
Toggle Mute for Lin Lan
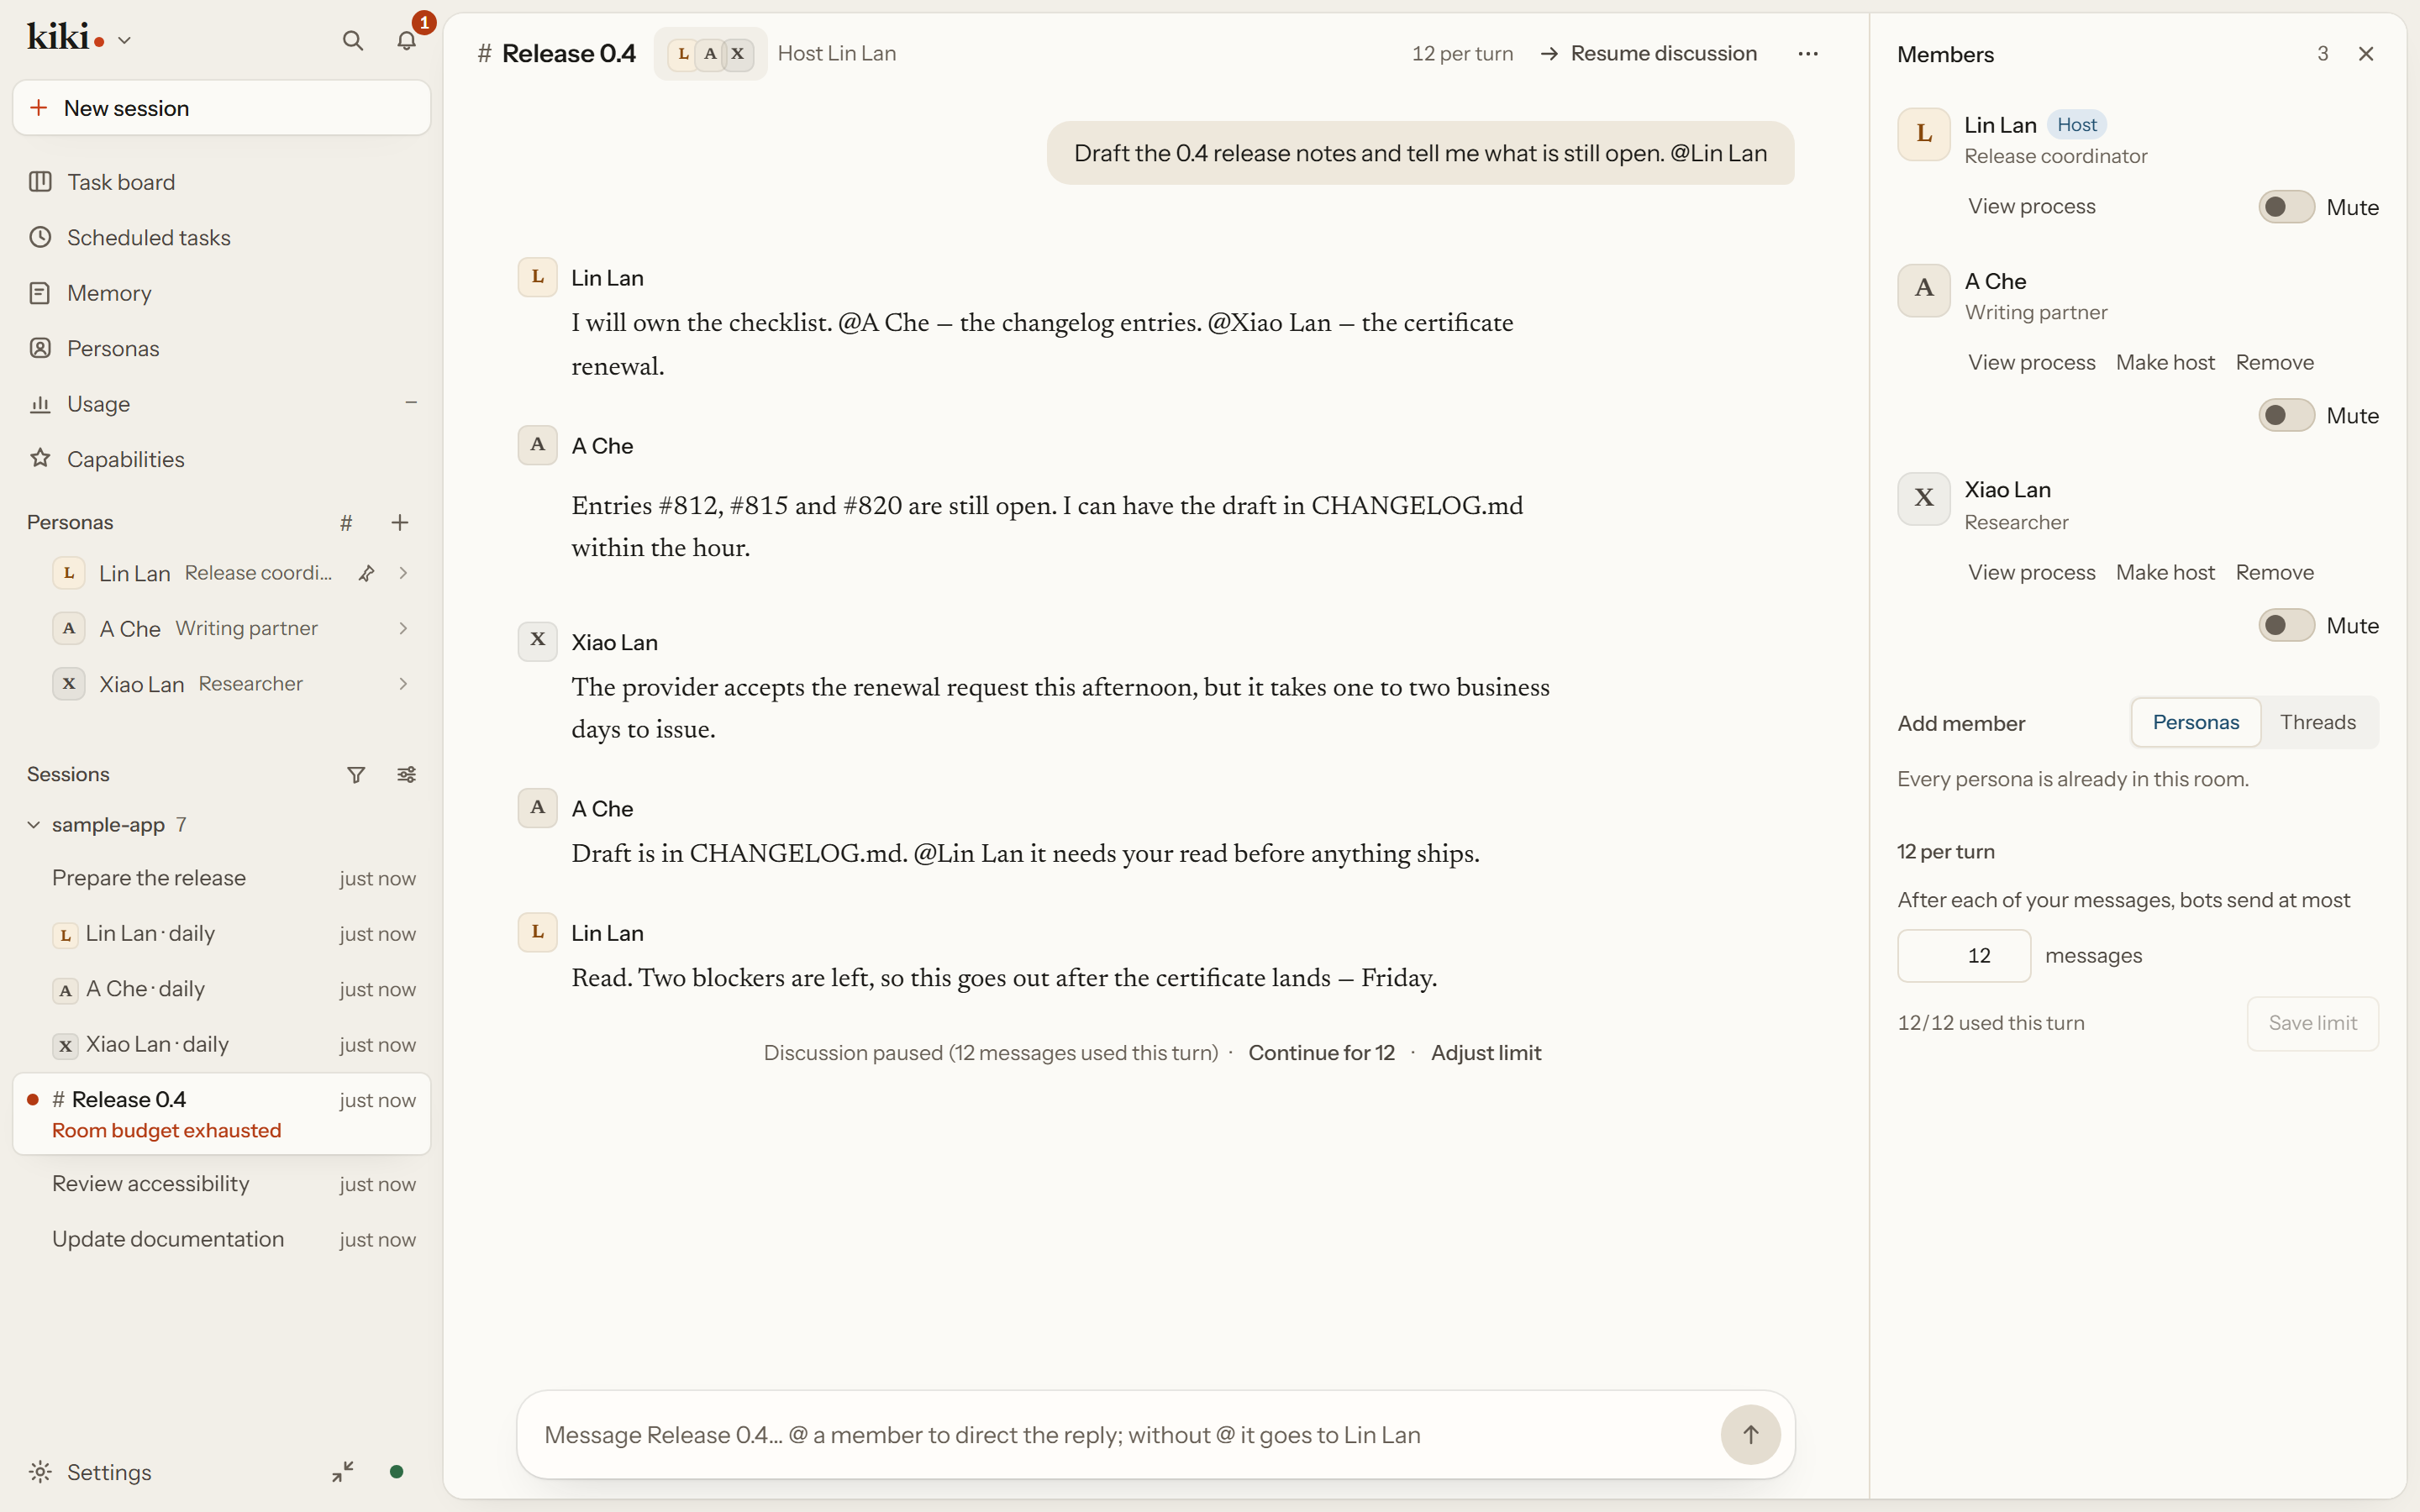click(2286, 207)
